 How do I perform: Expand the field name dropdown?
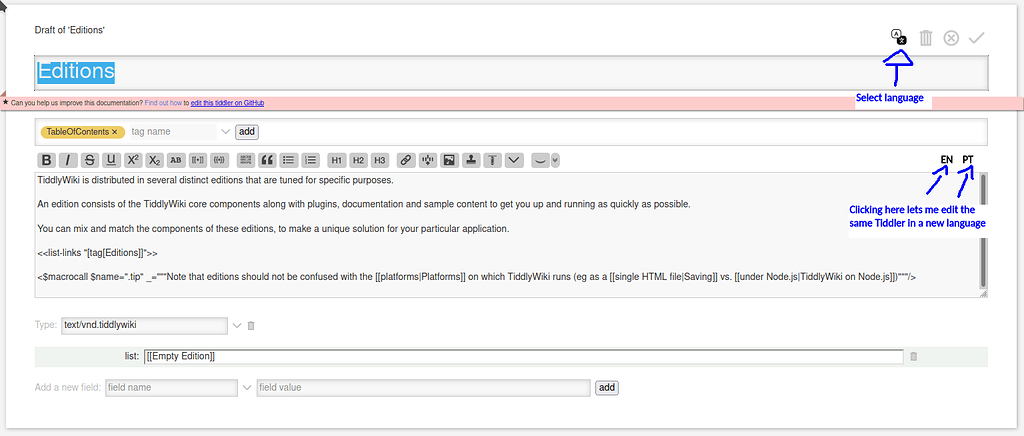247,387
